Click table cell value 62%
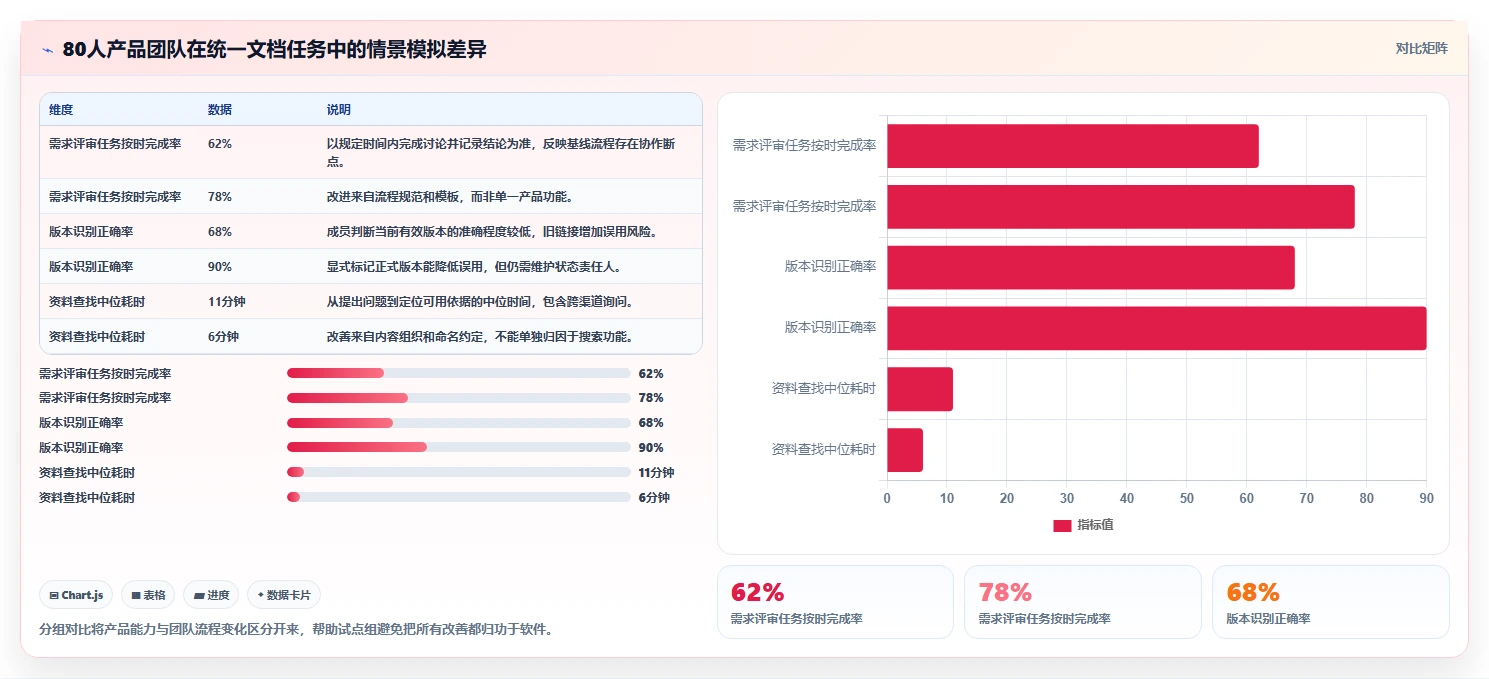The width and height of the screenshot is (1489, 679). pos(220,143)
